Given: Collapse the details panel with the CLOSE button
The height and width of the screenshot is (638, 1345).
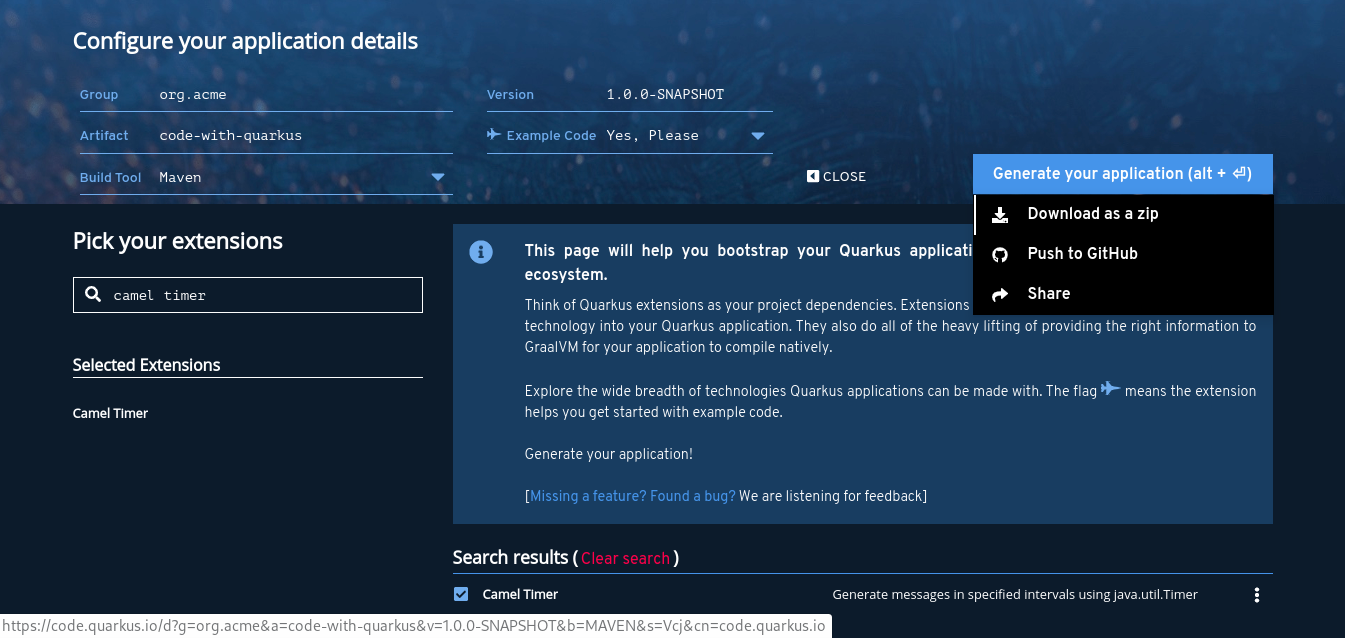Looking at the screenshot, I should tap(837, 176).
